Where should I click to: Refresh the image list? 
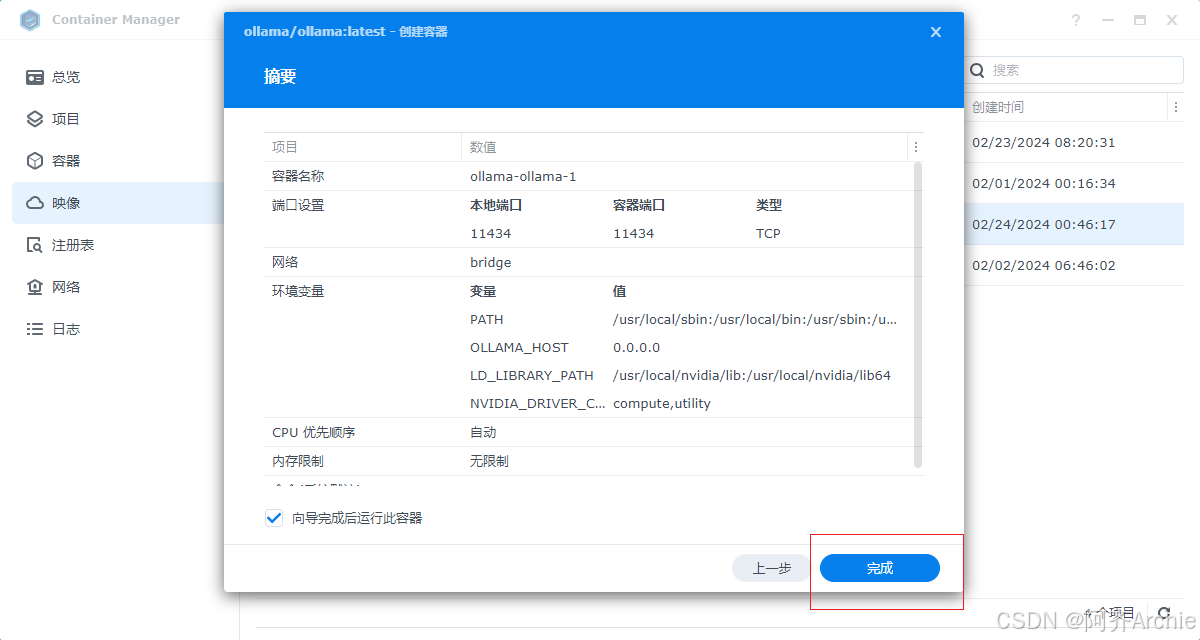[1164, 613]
